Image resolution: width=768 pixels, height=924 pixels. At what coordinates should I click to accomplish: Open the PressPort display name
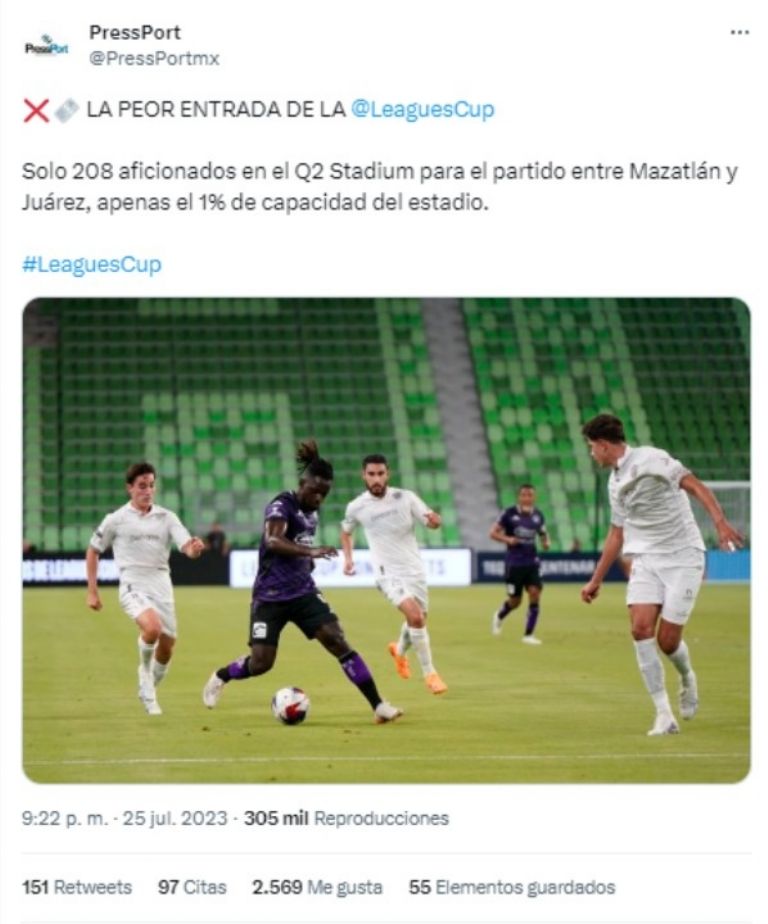point(134,32)
